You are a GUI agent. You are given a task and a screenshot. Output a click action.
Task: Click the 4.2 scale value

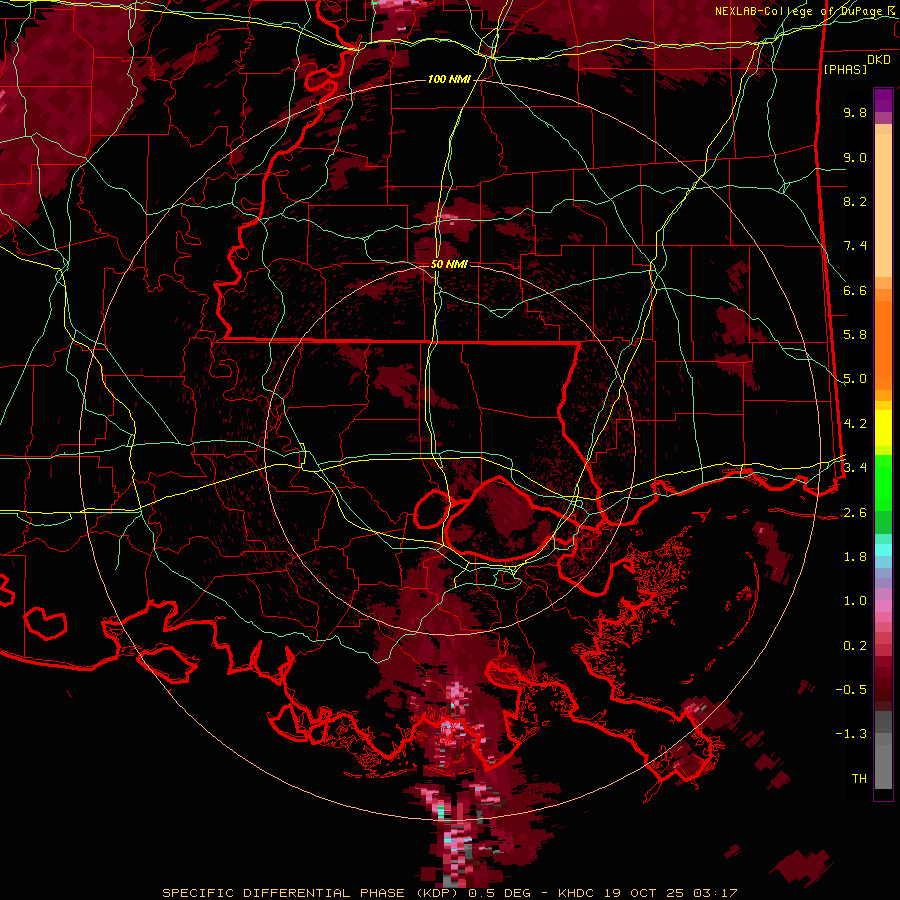click(x=855, y=424)
